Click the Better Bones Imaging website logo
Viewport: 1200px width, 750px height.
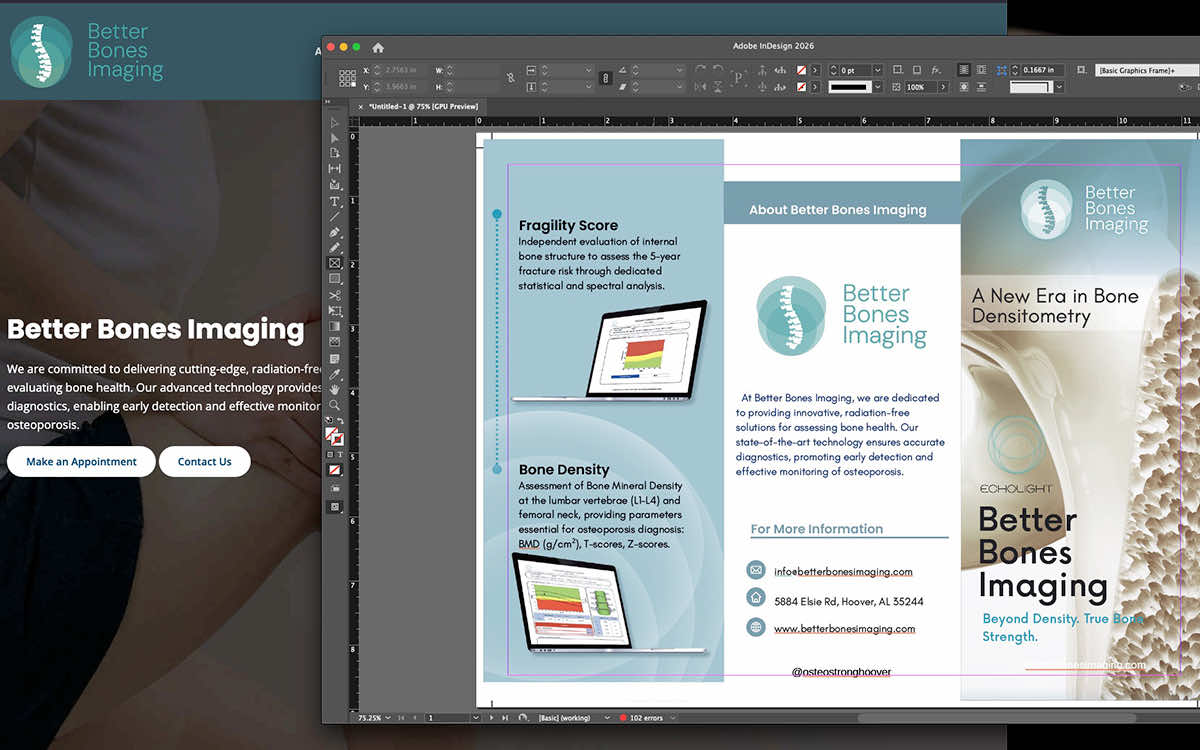coord(87,51)
